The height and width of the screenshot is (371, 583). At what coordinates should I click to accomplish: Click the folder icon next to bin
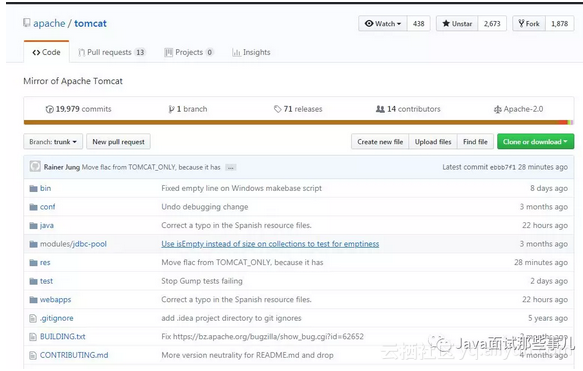coord(33,188)
